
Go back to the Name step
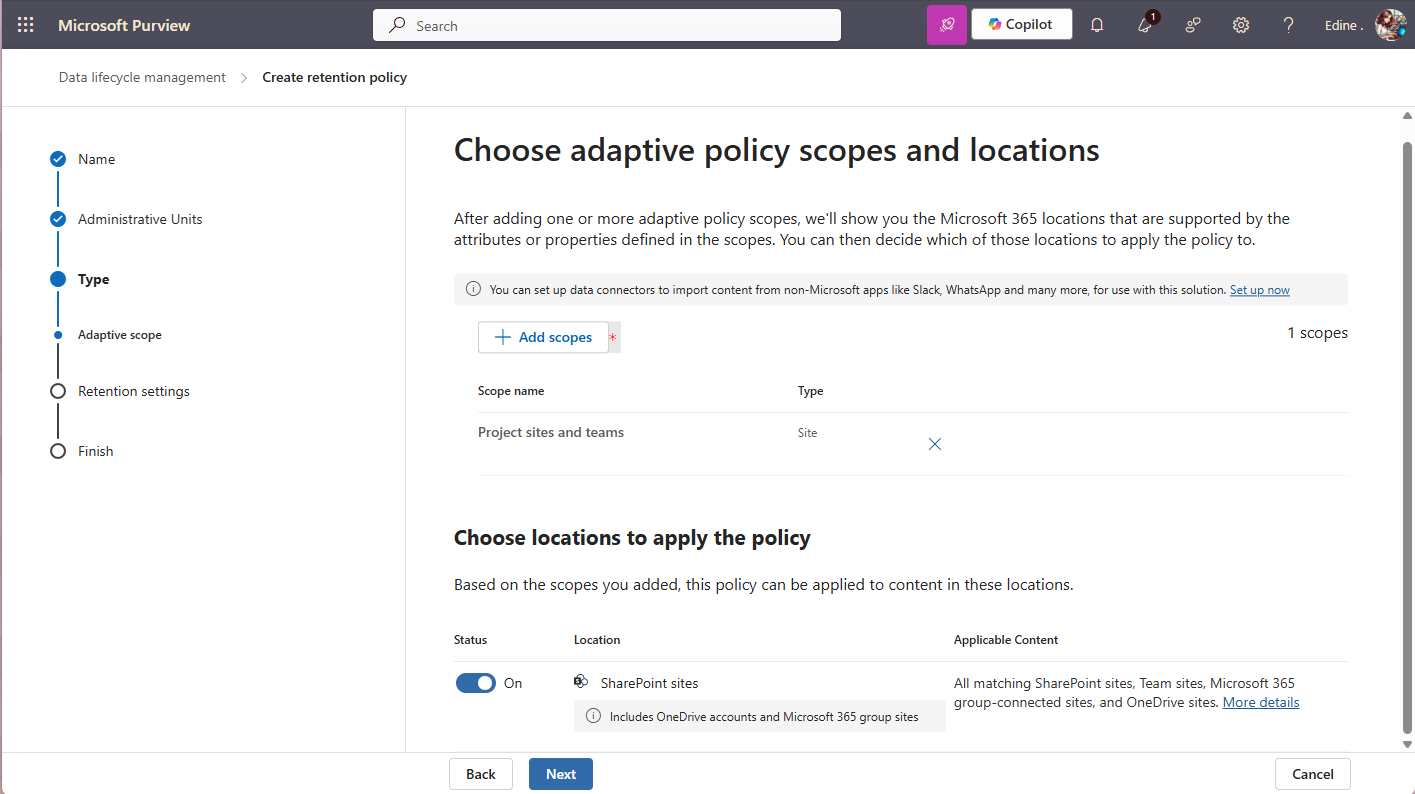pyautogui.click(x=96, y=158)
